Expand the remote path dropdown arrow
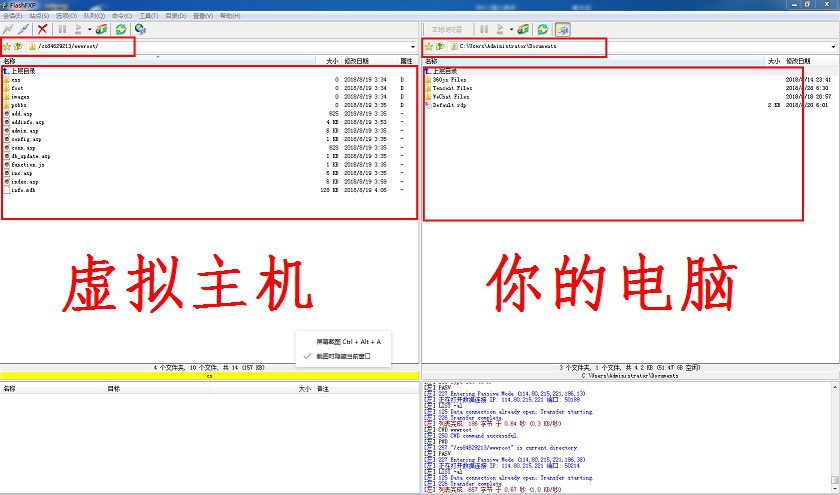Image resolution: width=840 pixels, height=495 pixels. pyautogui.click(x=413, y=47)
